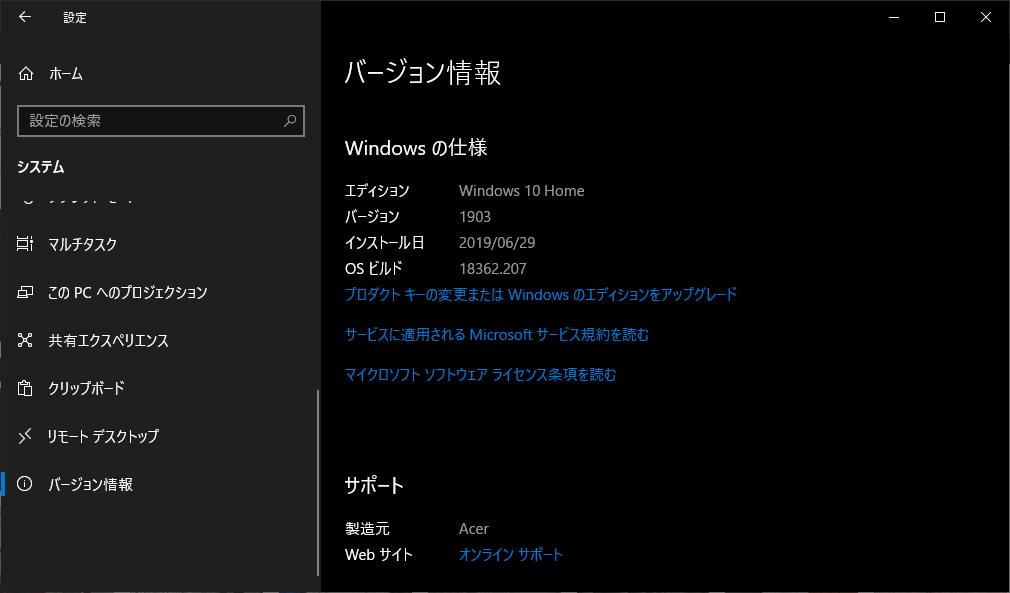The width and height of the screenshot is (1010, 593).
Task: Click the 共有エクスペリエンス shared experiences icon
Action: (26, 340)
